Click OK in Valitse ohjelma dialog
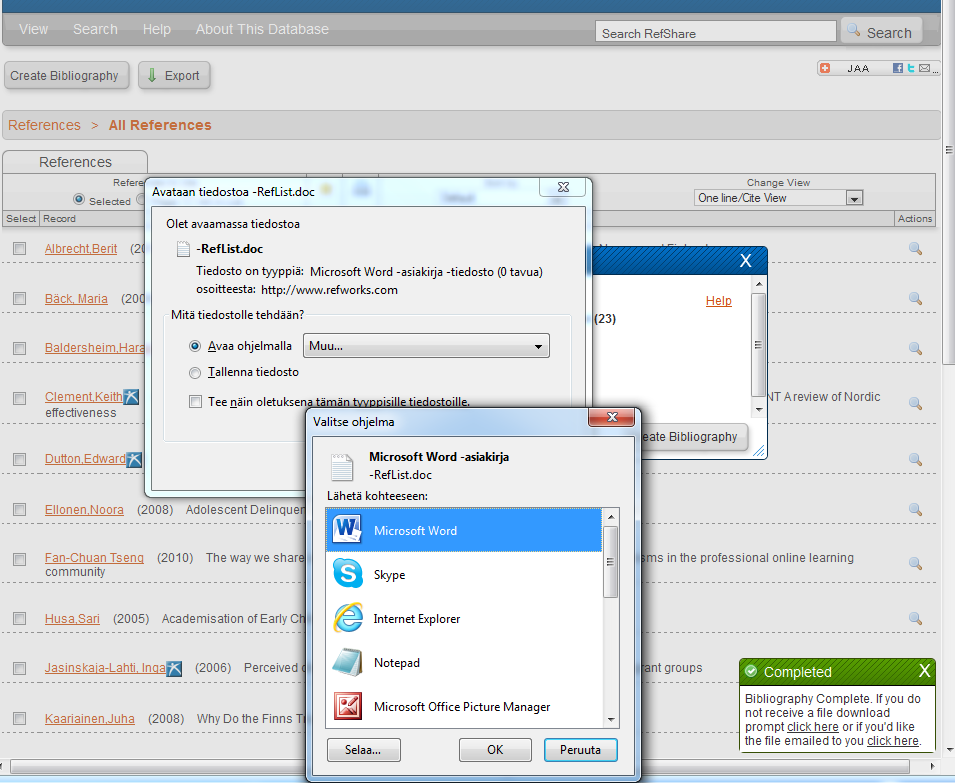 495,750
